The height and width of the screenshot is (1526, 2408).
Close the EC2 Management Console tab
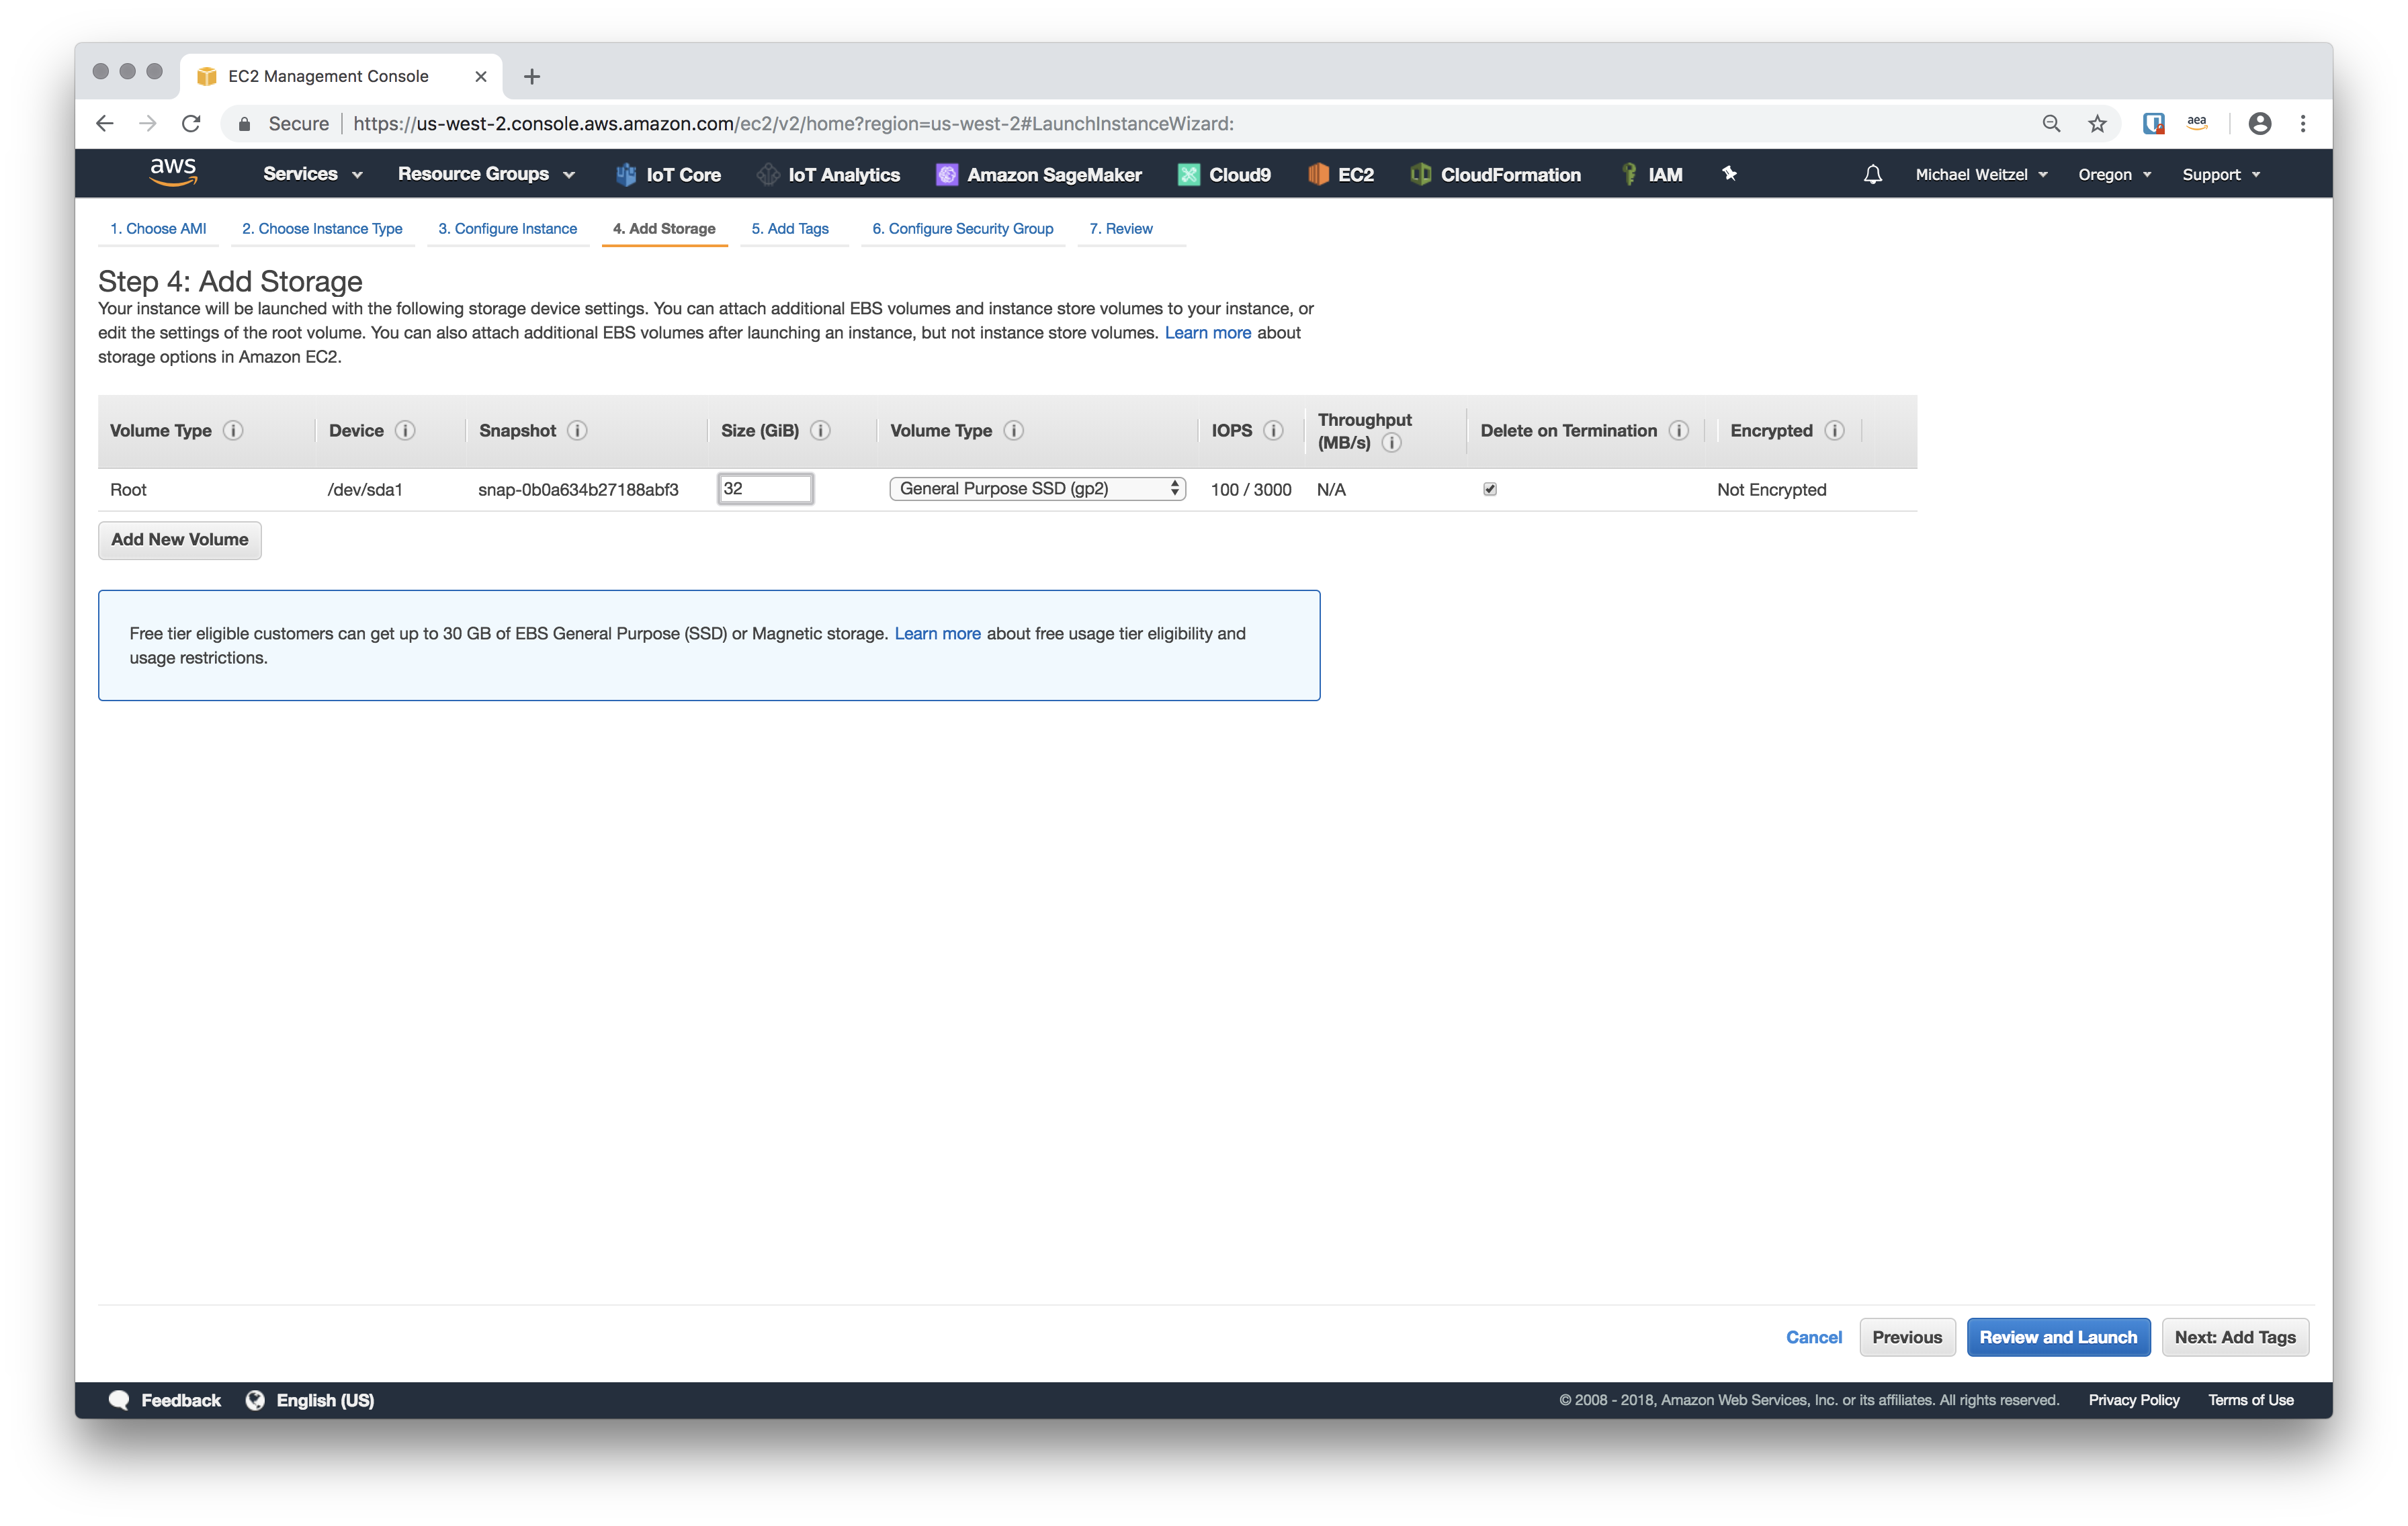(x=480, y=77)
